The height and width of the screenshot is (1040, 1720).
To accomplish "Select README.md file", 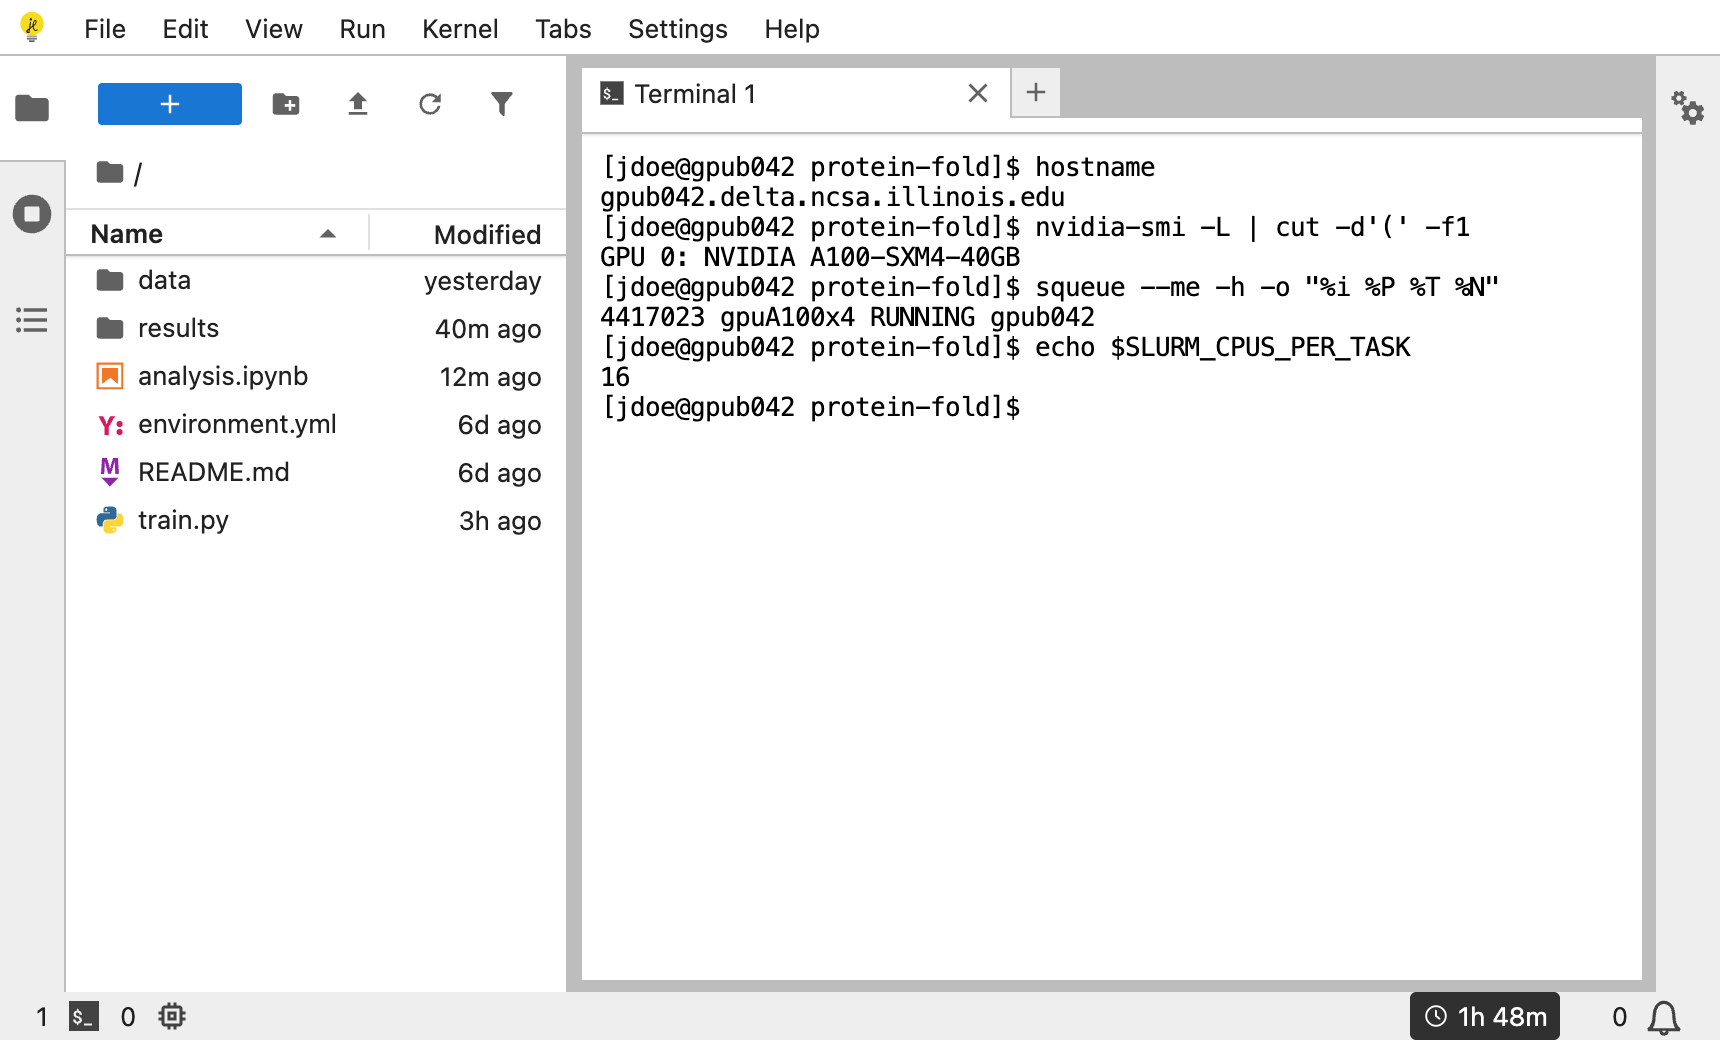I will [316, 473].
